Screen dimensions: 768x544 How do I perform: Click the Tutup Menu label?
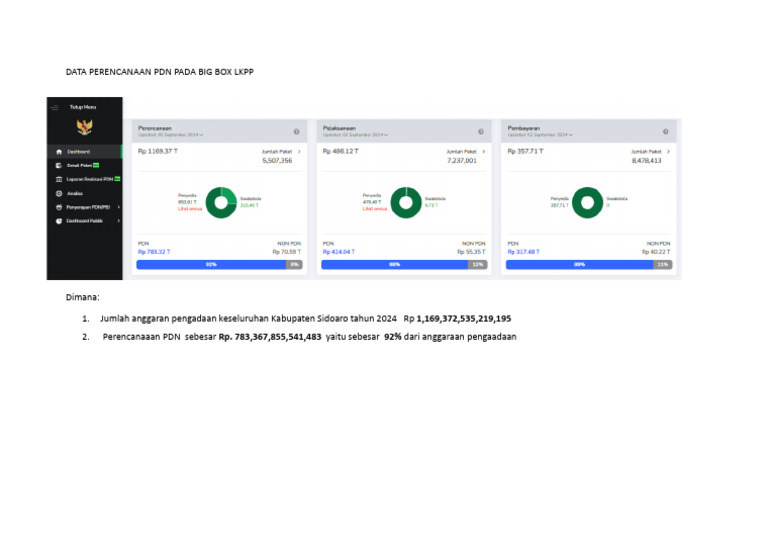point(83,107)
